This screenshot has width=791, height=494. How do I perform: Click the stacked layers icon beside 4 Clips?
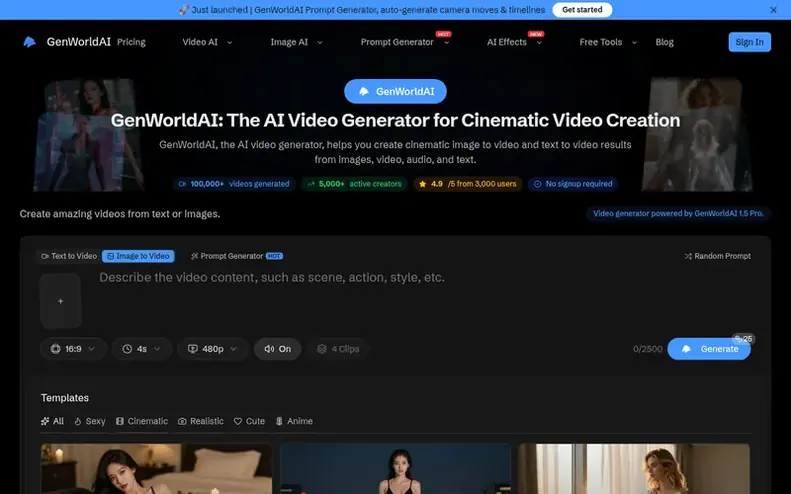(322, 349)
